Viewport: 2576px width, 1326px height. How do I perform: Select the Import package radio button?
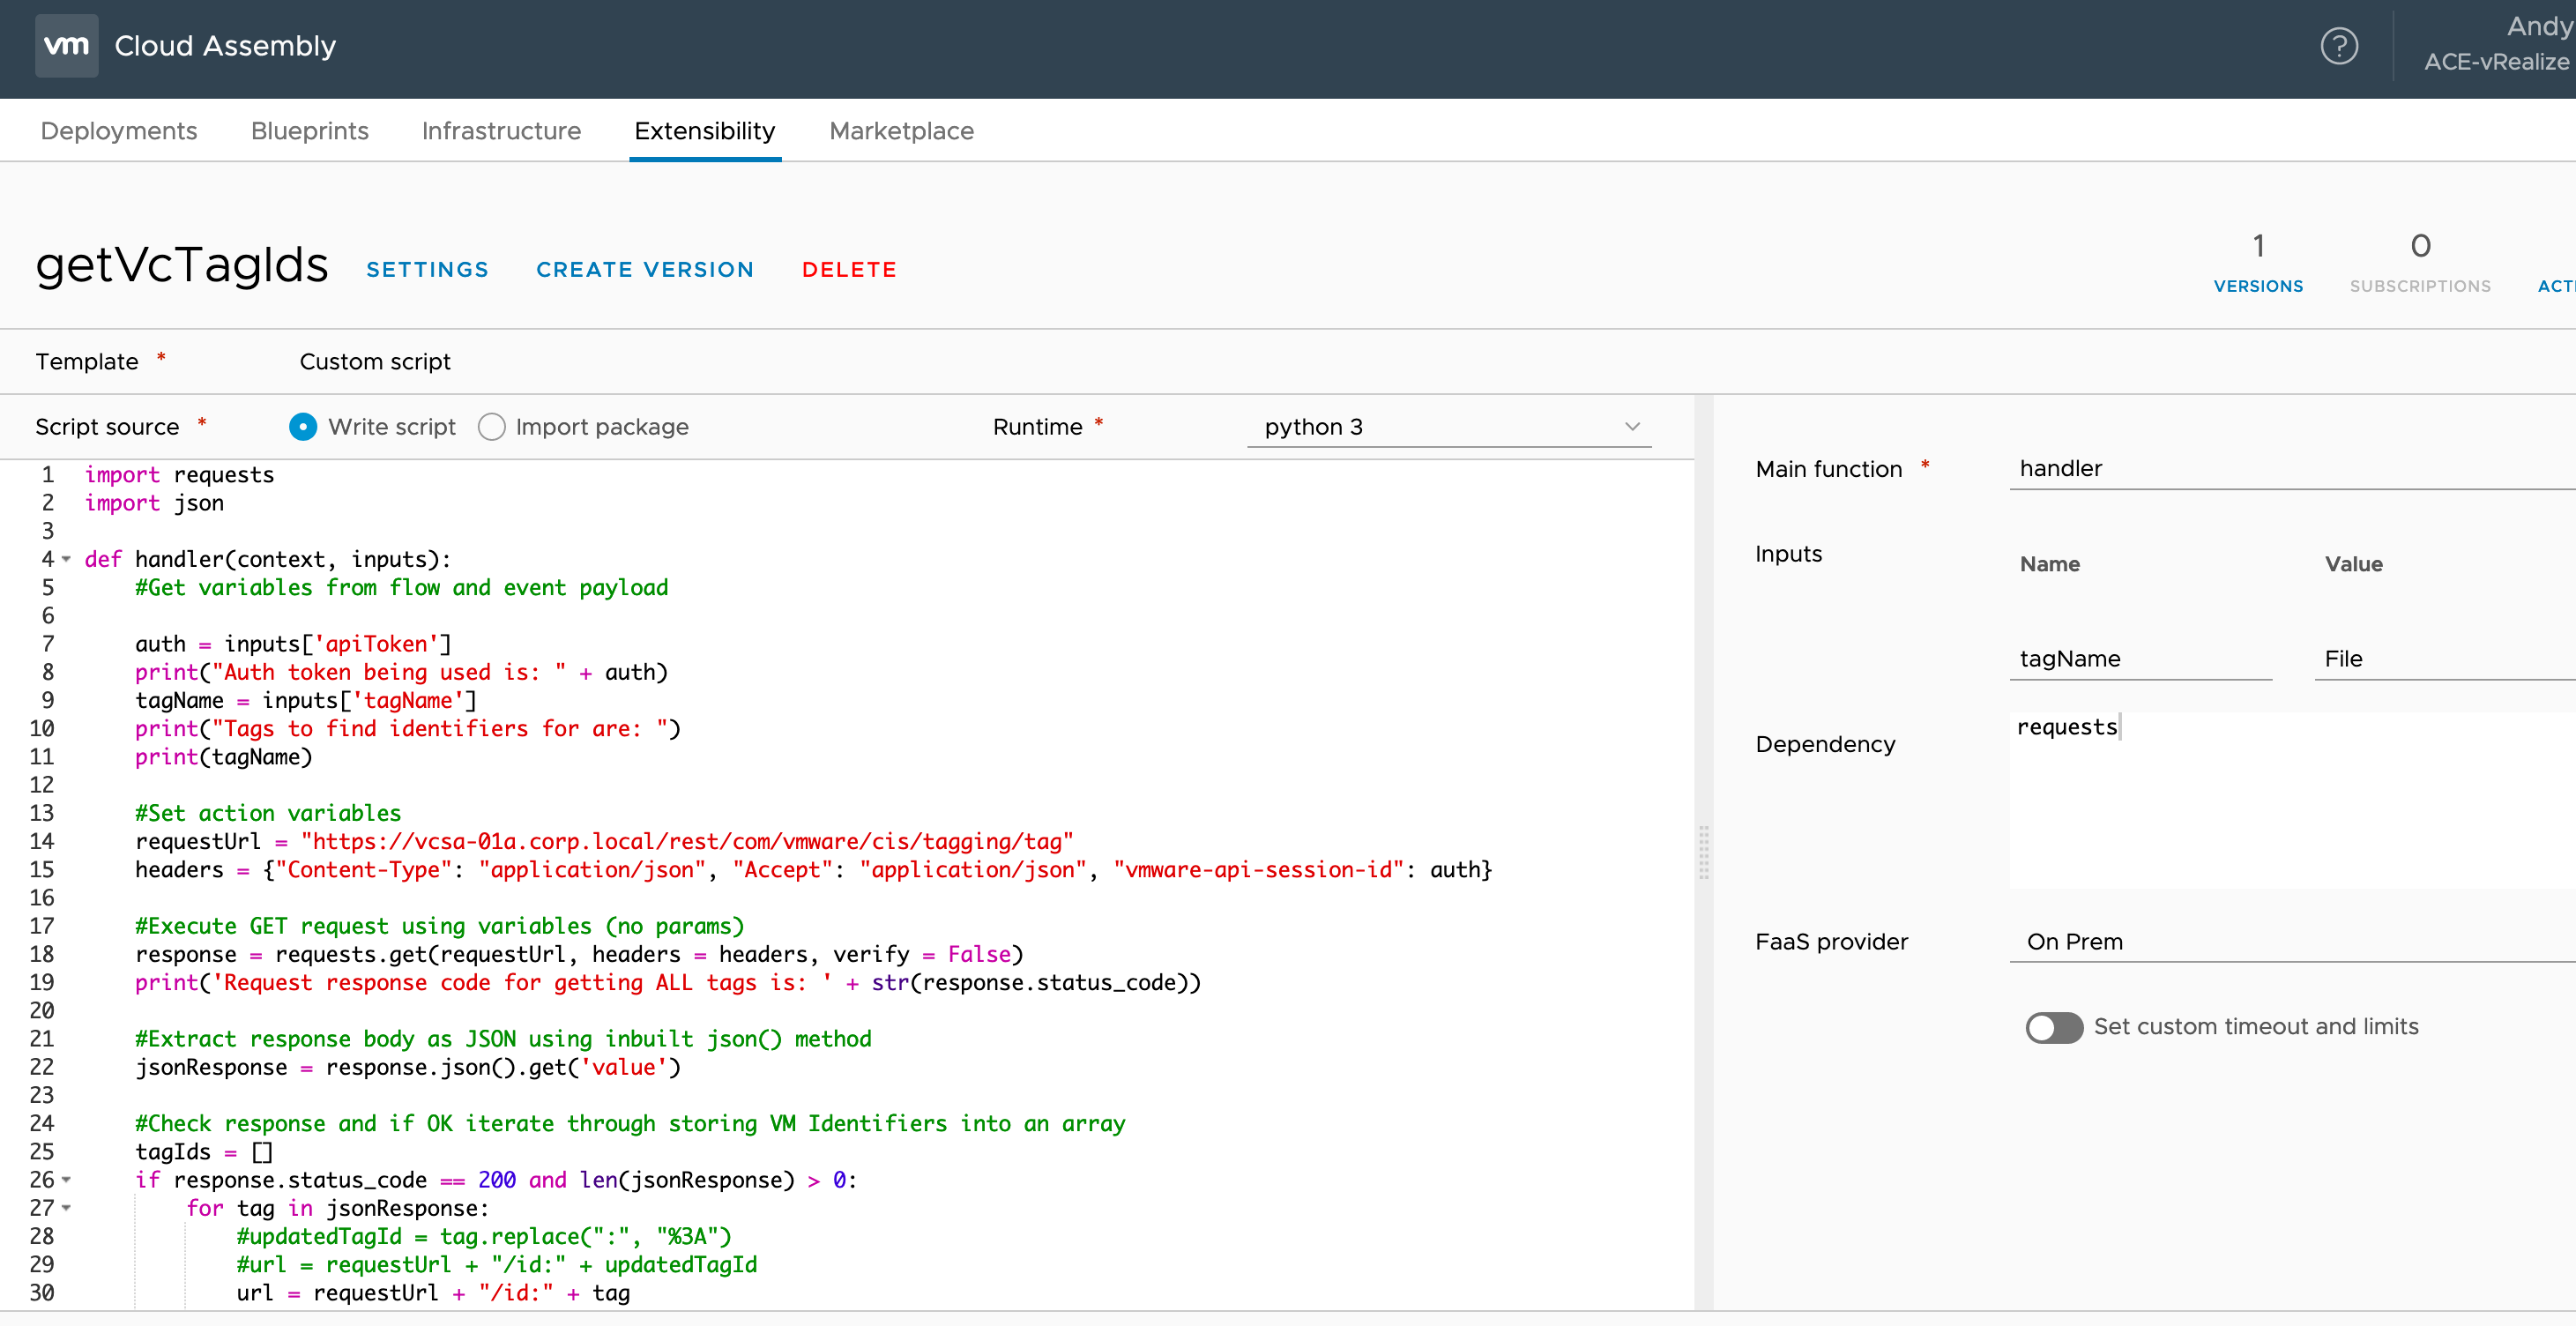click(x=491, y=427)
